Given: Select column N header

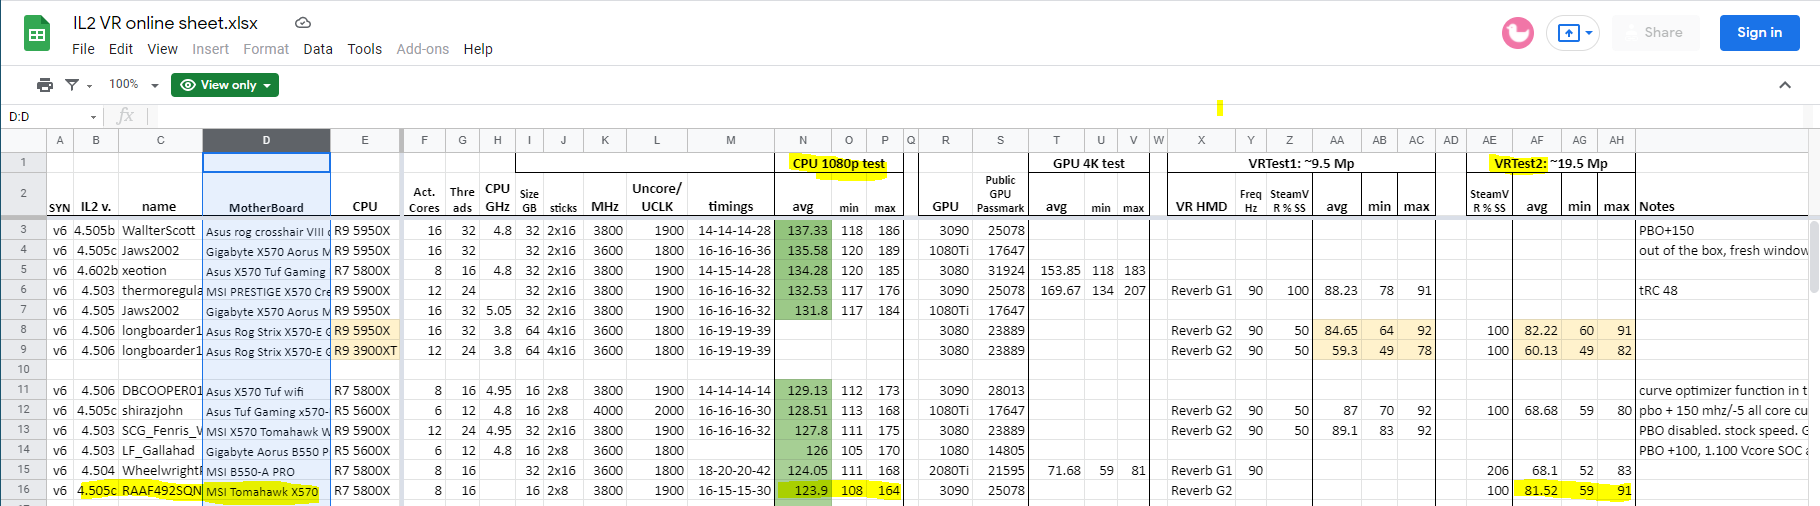Looking at the screenshot, I should 803,140.
